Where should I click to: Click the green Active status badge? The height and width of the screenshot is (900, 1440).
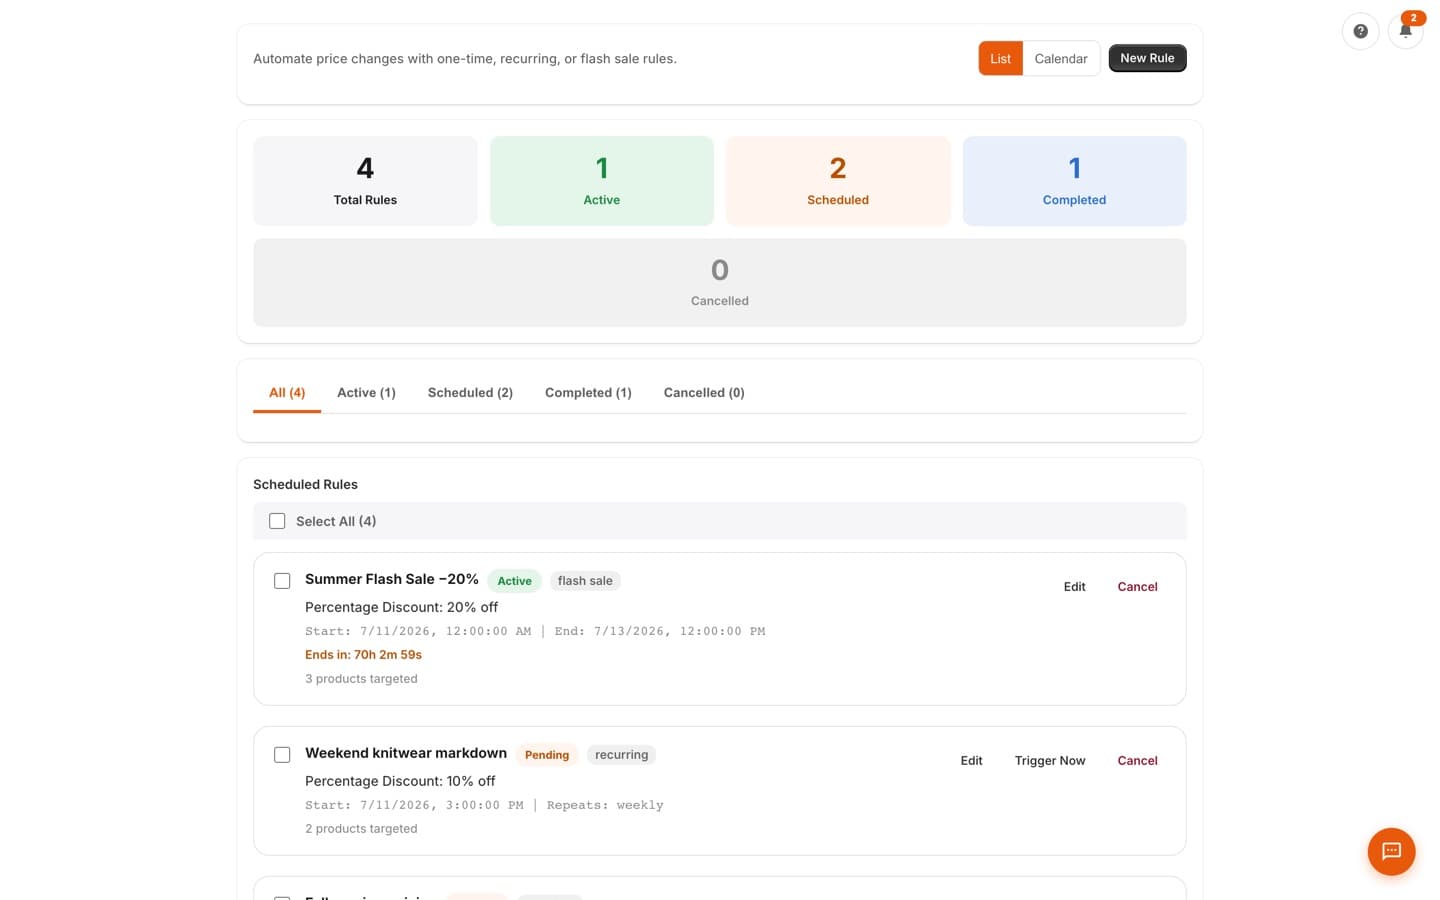(515, 581)
